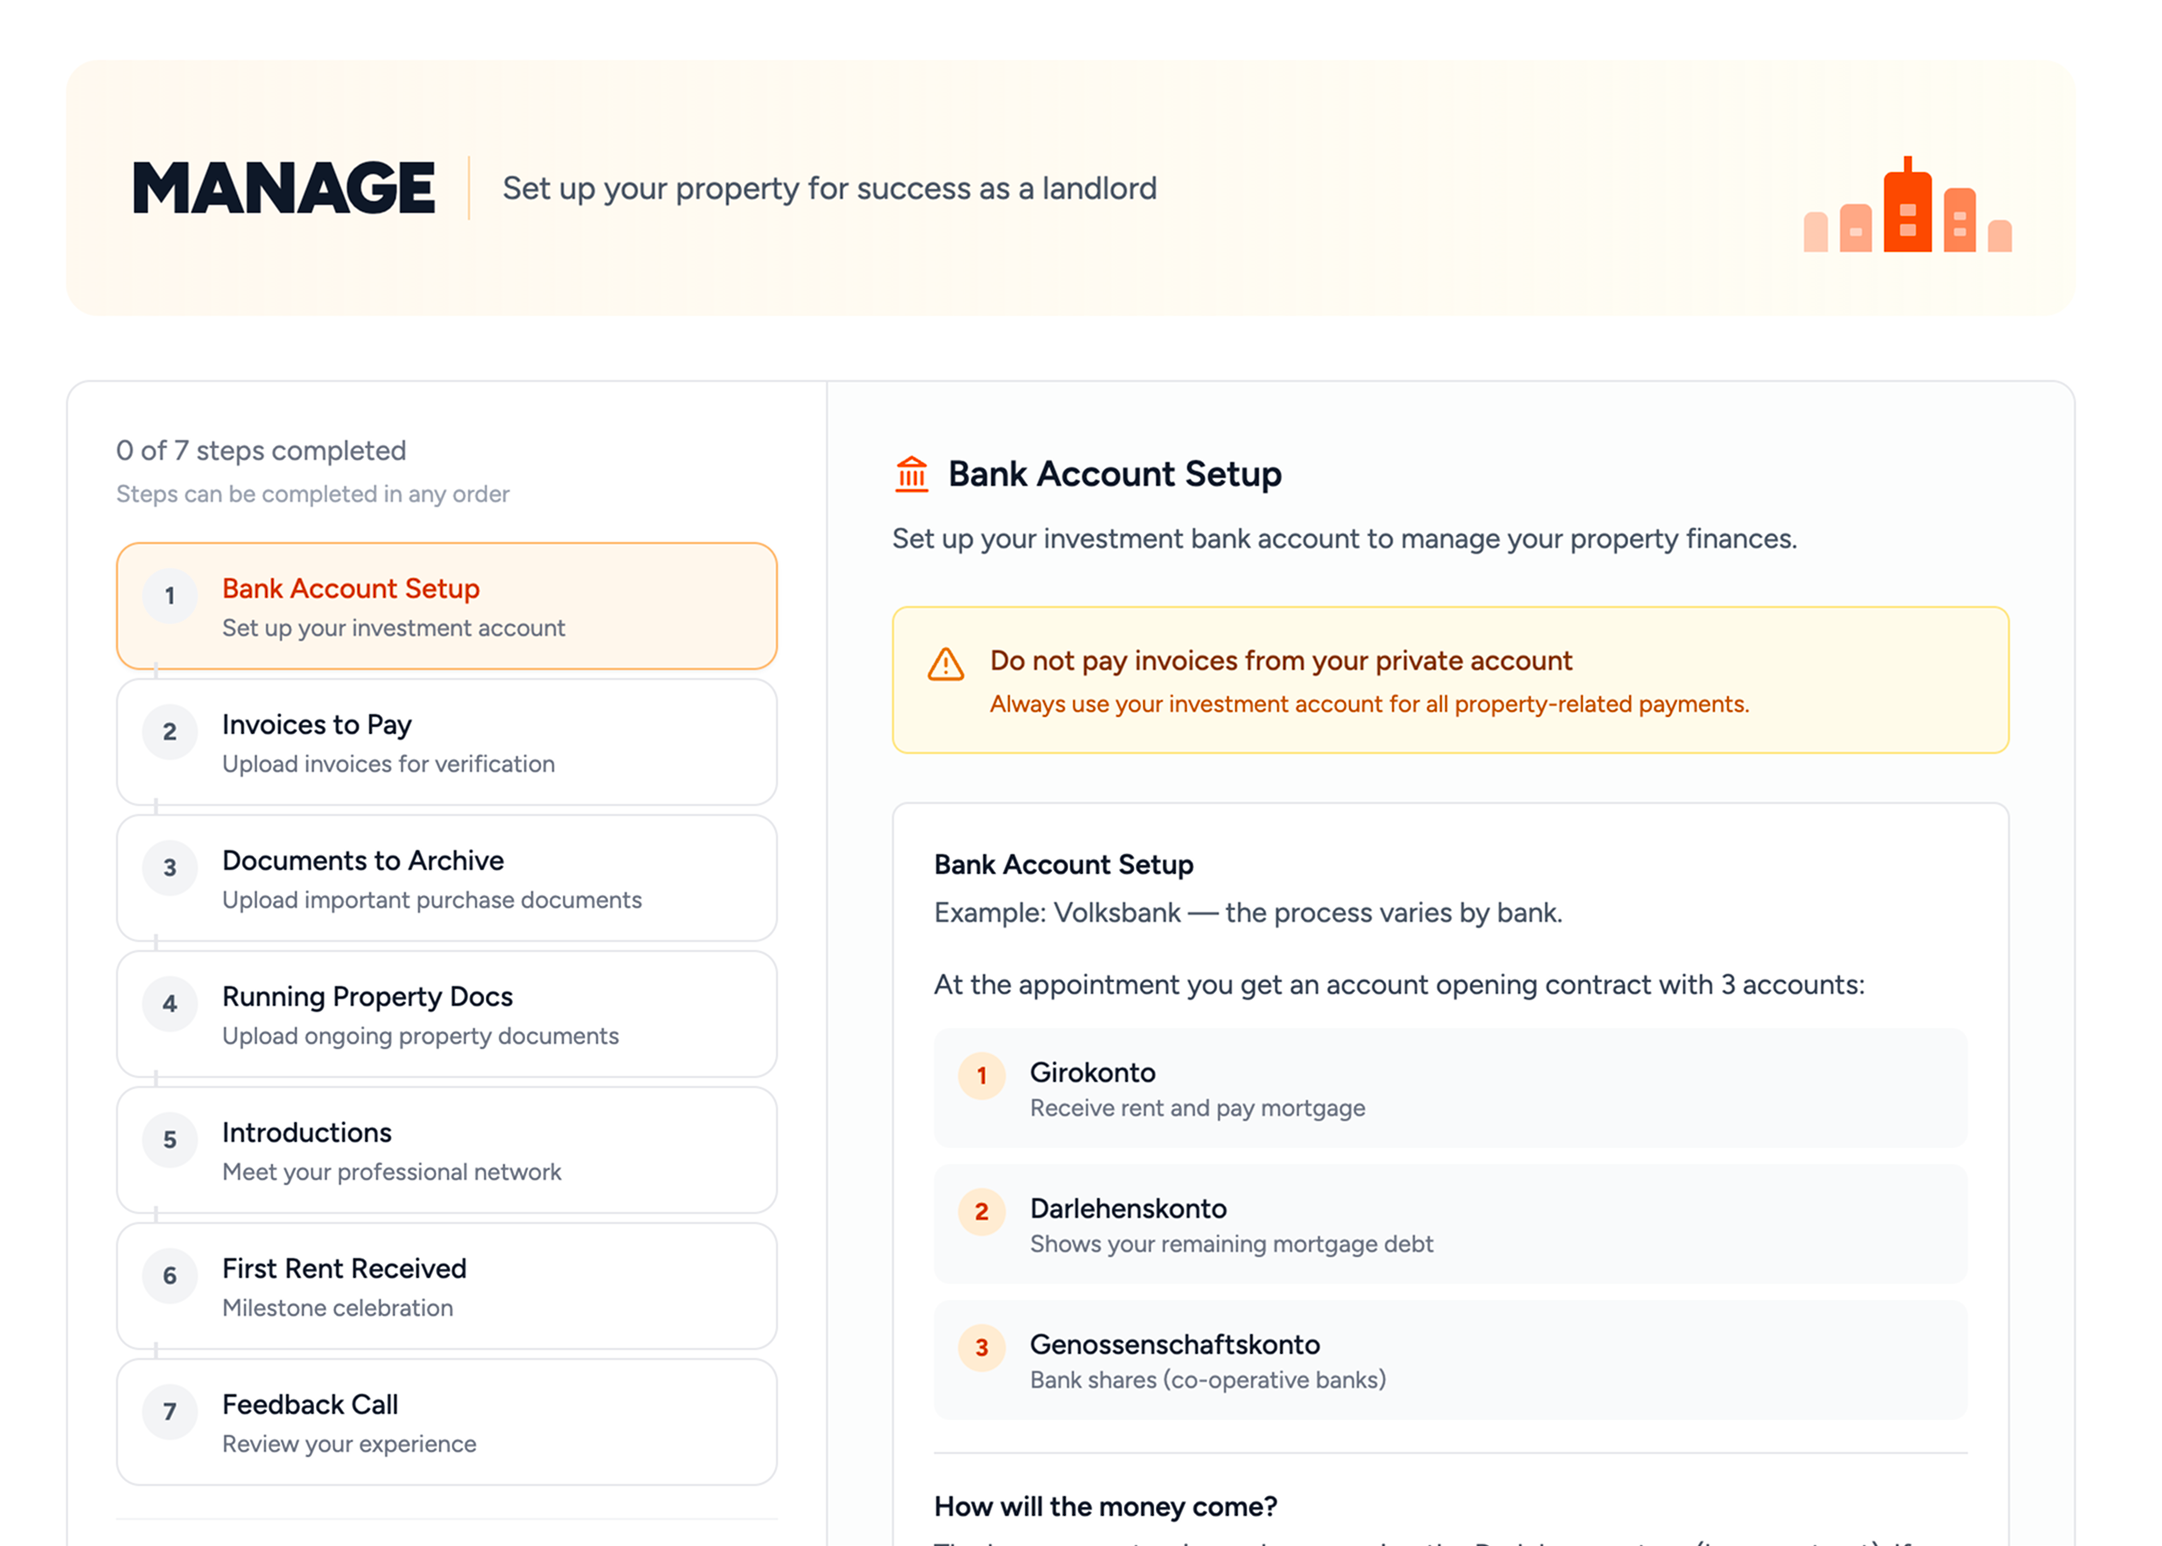Select step number 4 circle for Running Property Docs

(x=170, y=1004)
